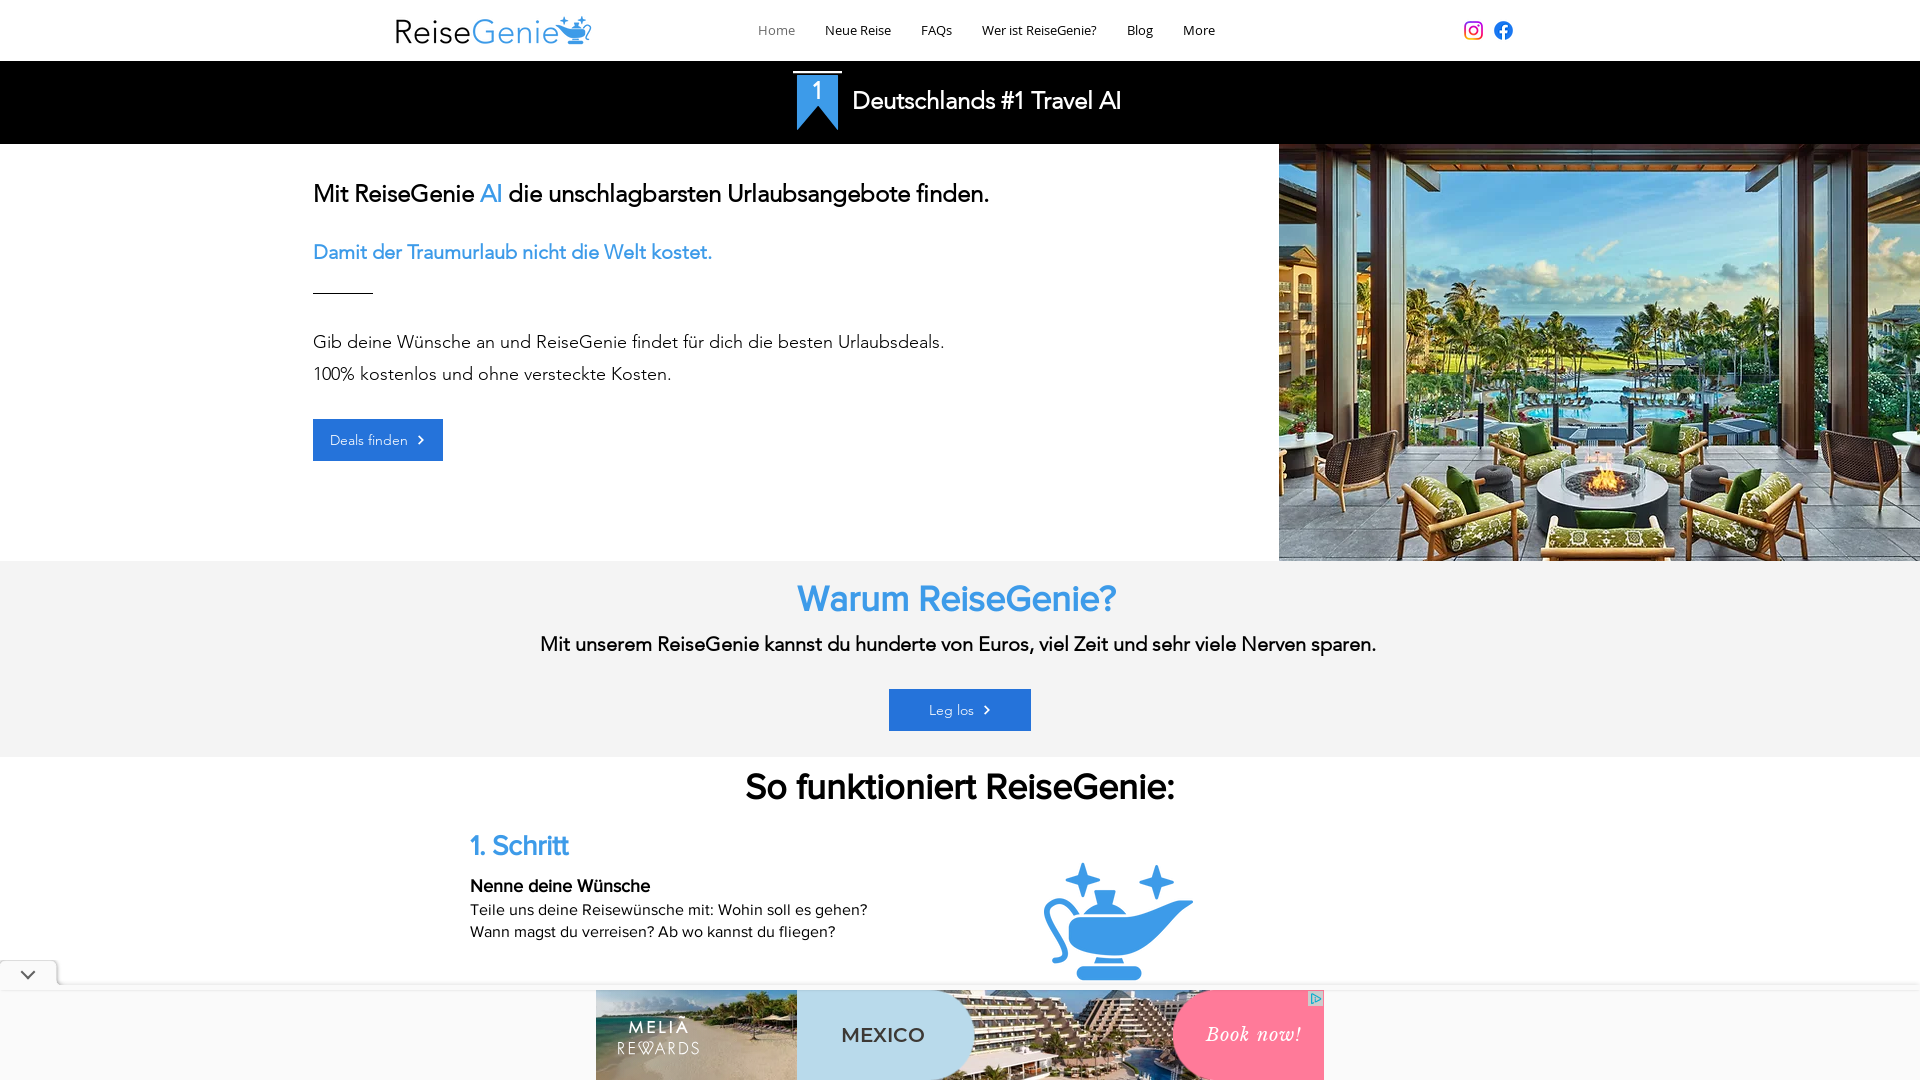Go to Neue Reise page

(x=857, y=30)
